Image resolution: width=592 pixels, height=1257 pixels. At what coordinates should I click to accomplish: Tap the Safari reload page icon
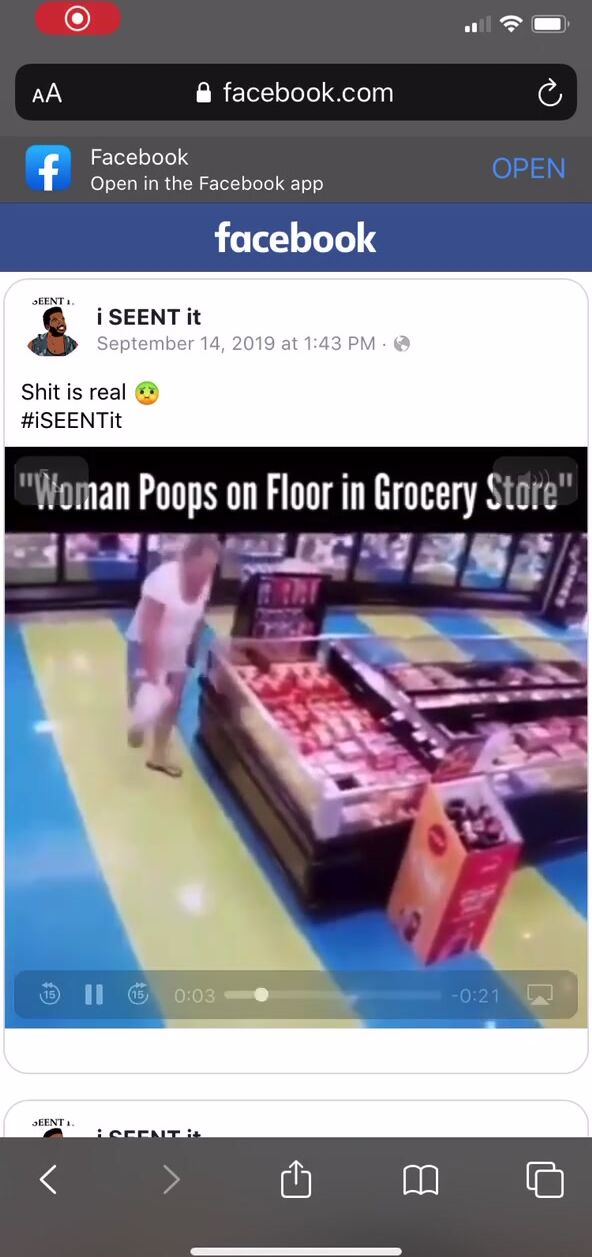pyautogui.click(x=549, y=94)
